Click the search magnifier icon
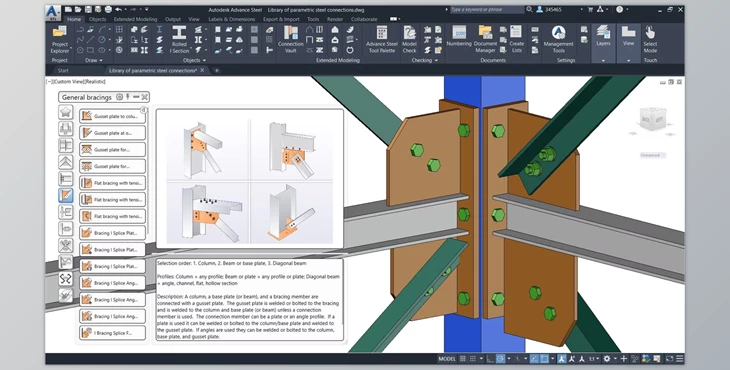The height and width of the screenshot is (370, 730). click(x=529, y=9)
